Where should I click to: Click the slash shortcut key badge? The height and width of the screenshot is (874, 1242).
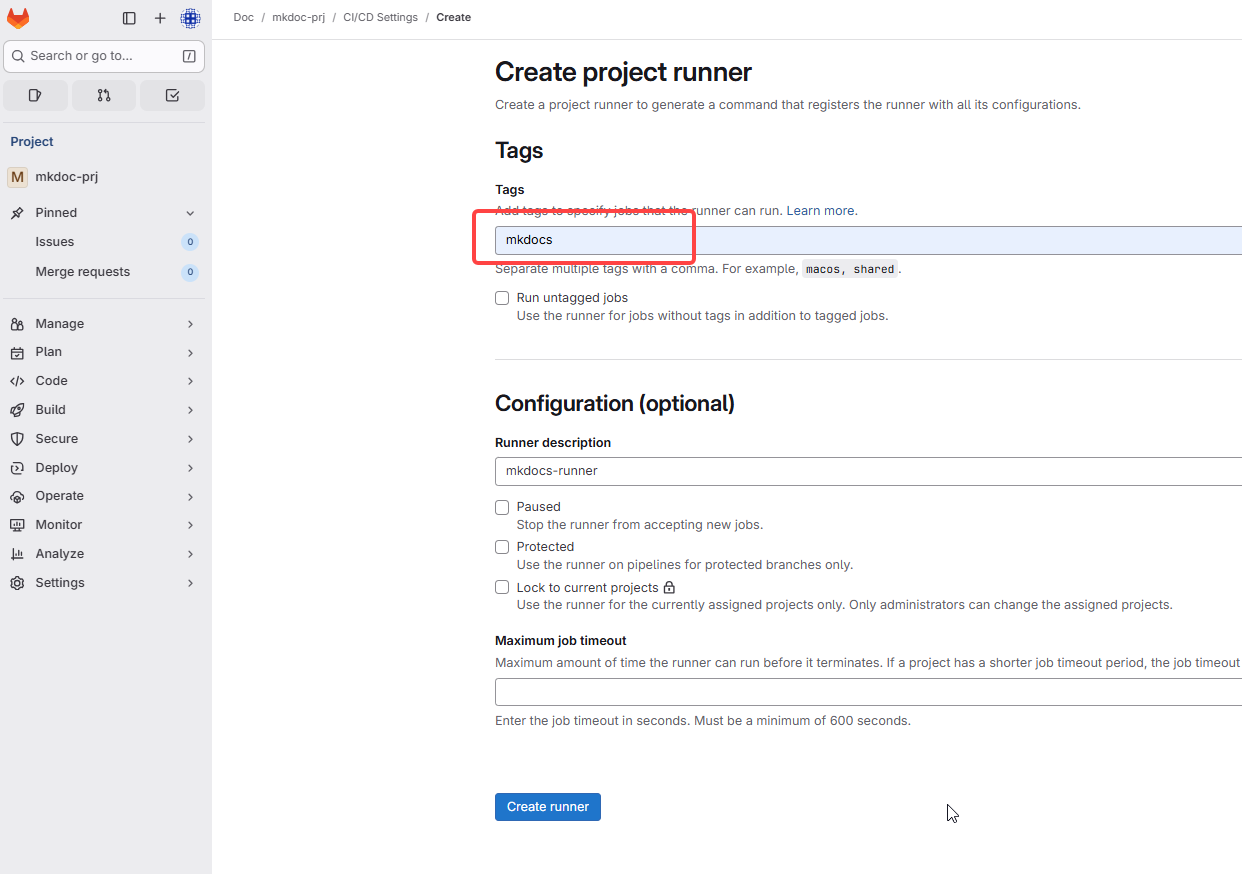[189, 57]
